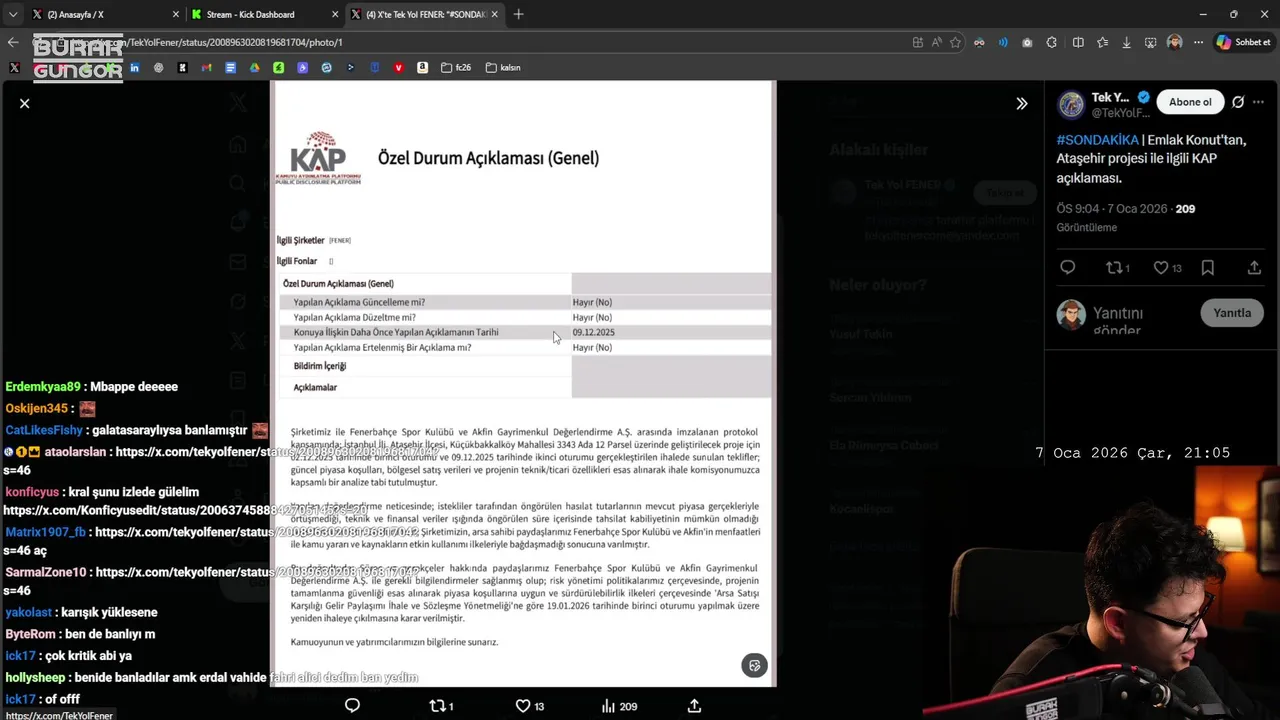The height and width of the screenshot is (720, 1280).
Task: Open the view count analytics icon below photo
Action: pos(608,706)
